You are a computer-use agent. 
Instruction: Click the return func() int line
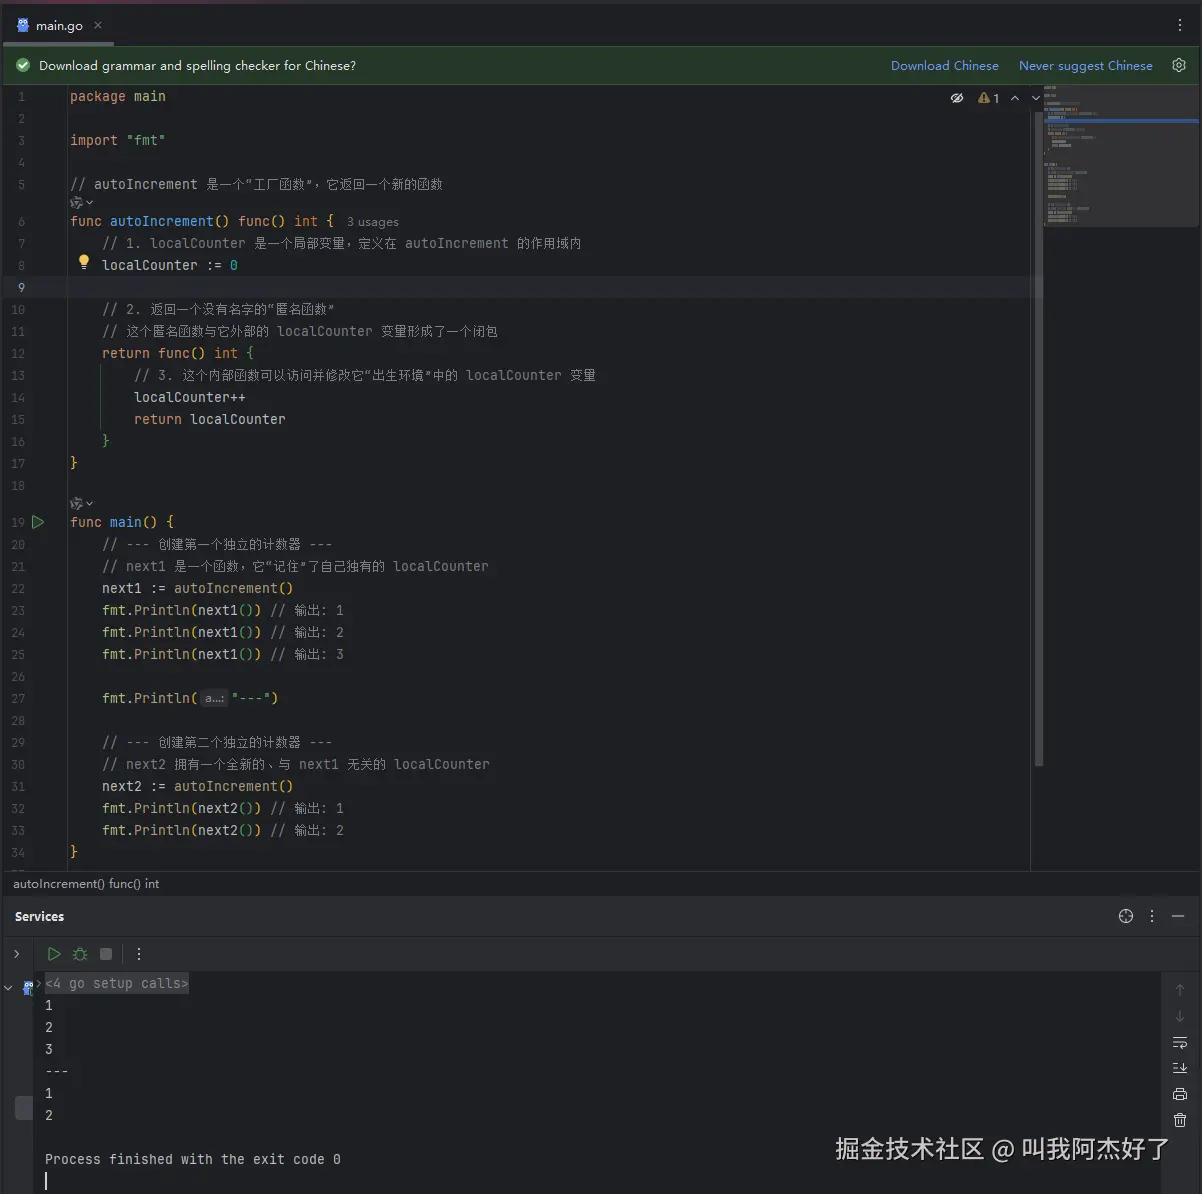[x=178, y=354]
